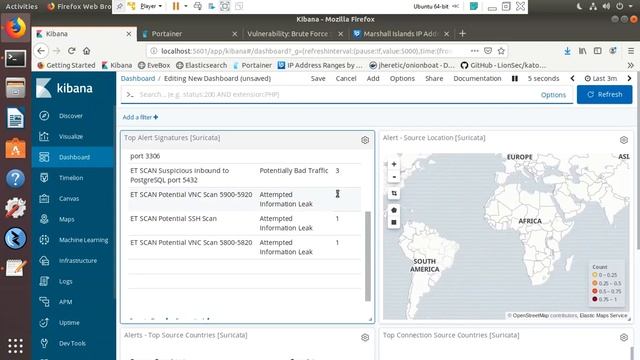The image size is (640, 360).
Task: Open dashboard Options menu item
Action: [x=402, y=78]
